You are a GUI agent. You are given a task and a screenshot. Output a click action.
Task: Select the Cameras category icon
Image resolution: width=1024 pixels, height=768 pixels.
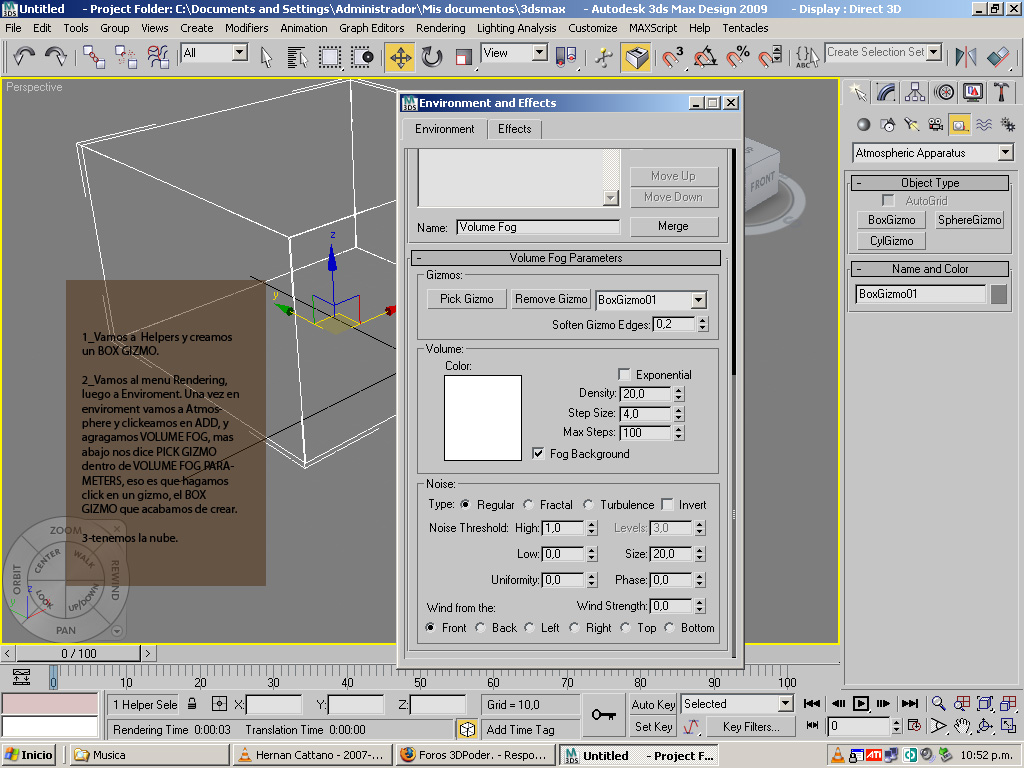[935, 125]
